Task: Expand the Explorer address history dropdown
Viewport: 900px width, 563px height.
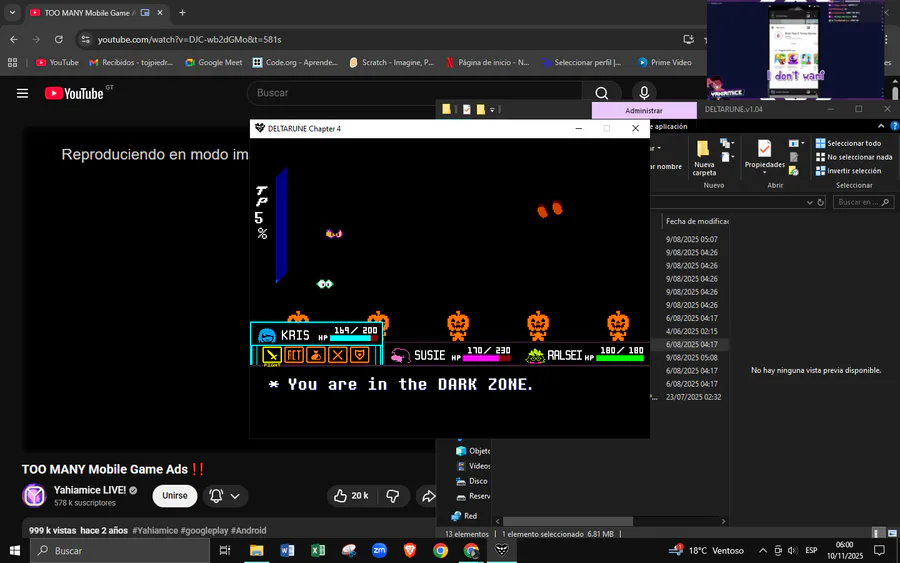Action: 809,202
